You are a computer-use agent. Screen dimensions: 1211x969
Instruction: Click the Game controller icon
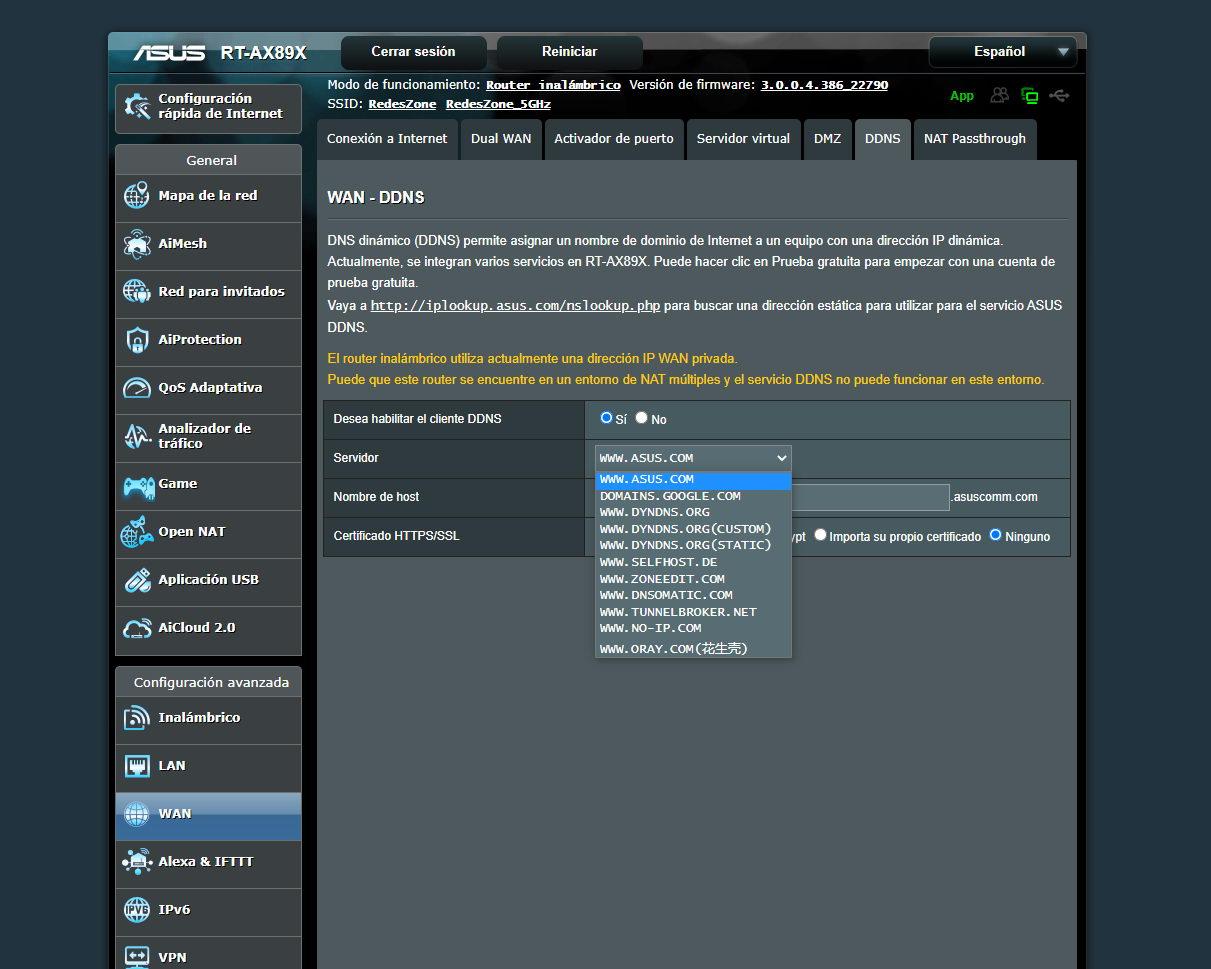(137, 485)
